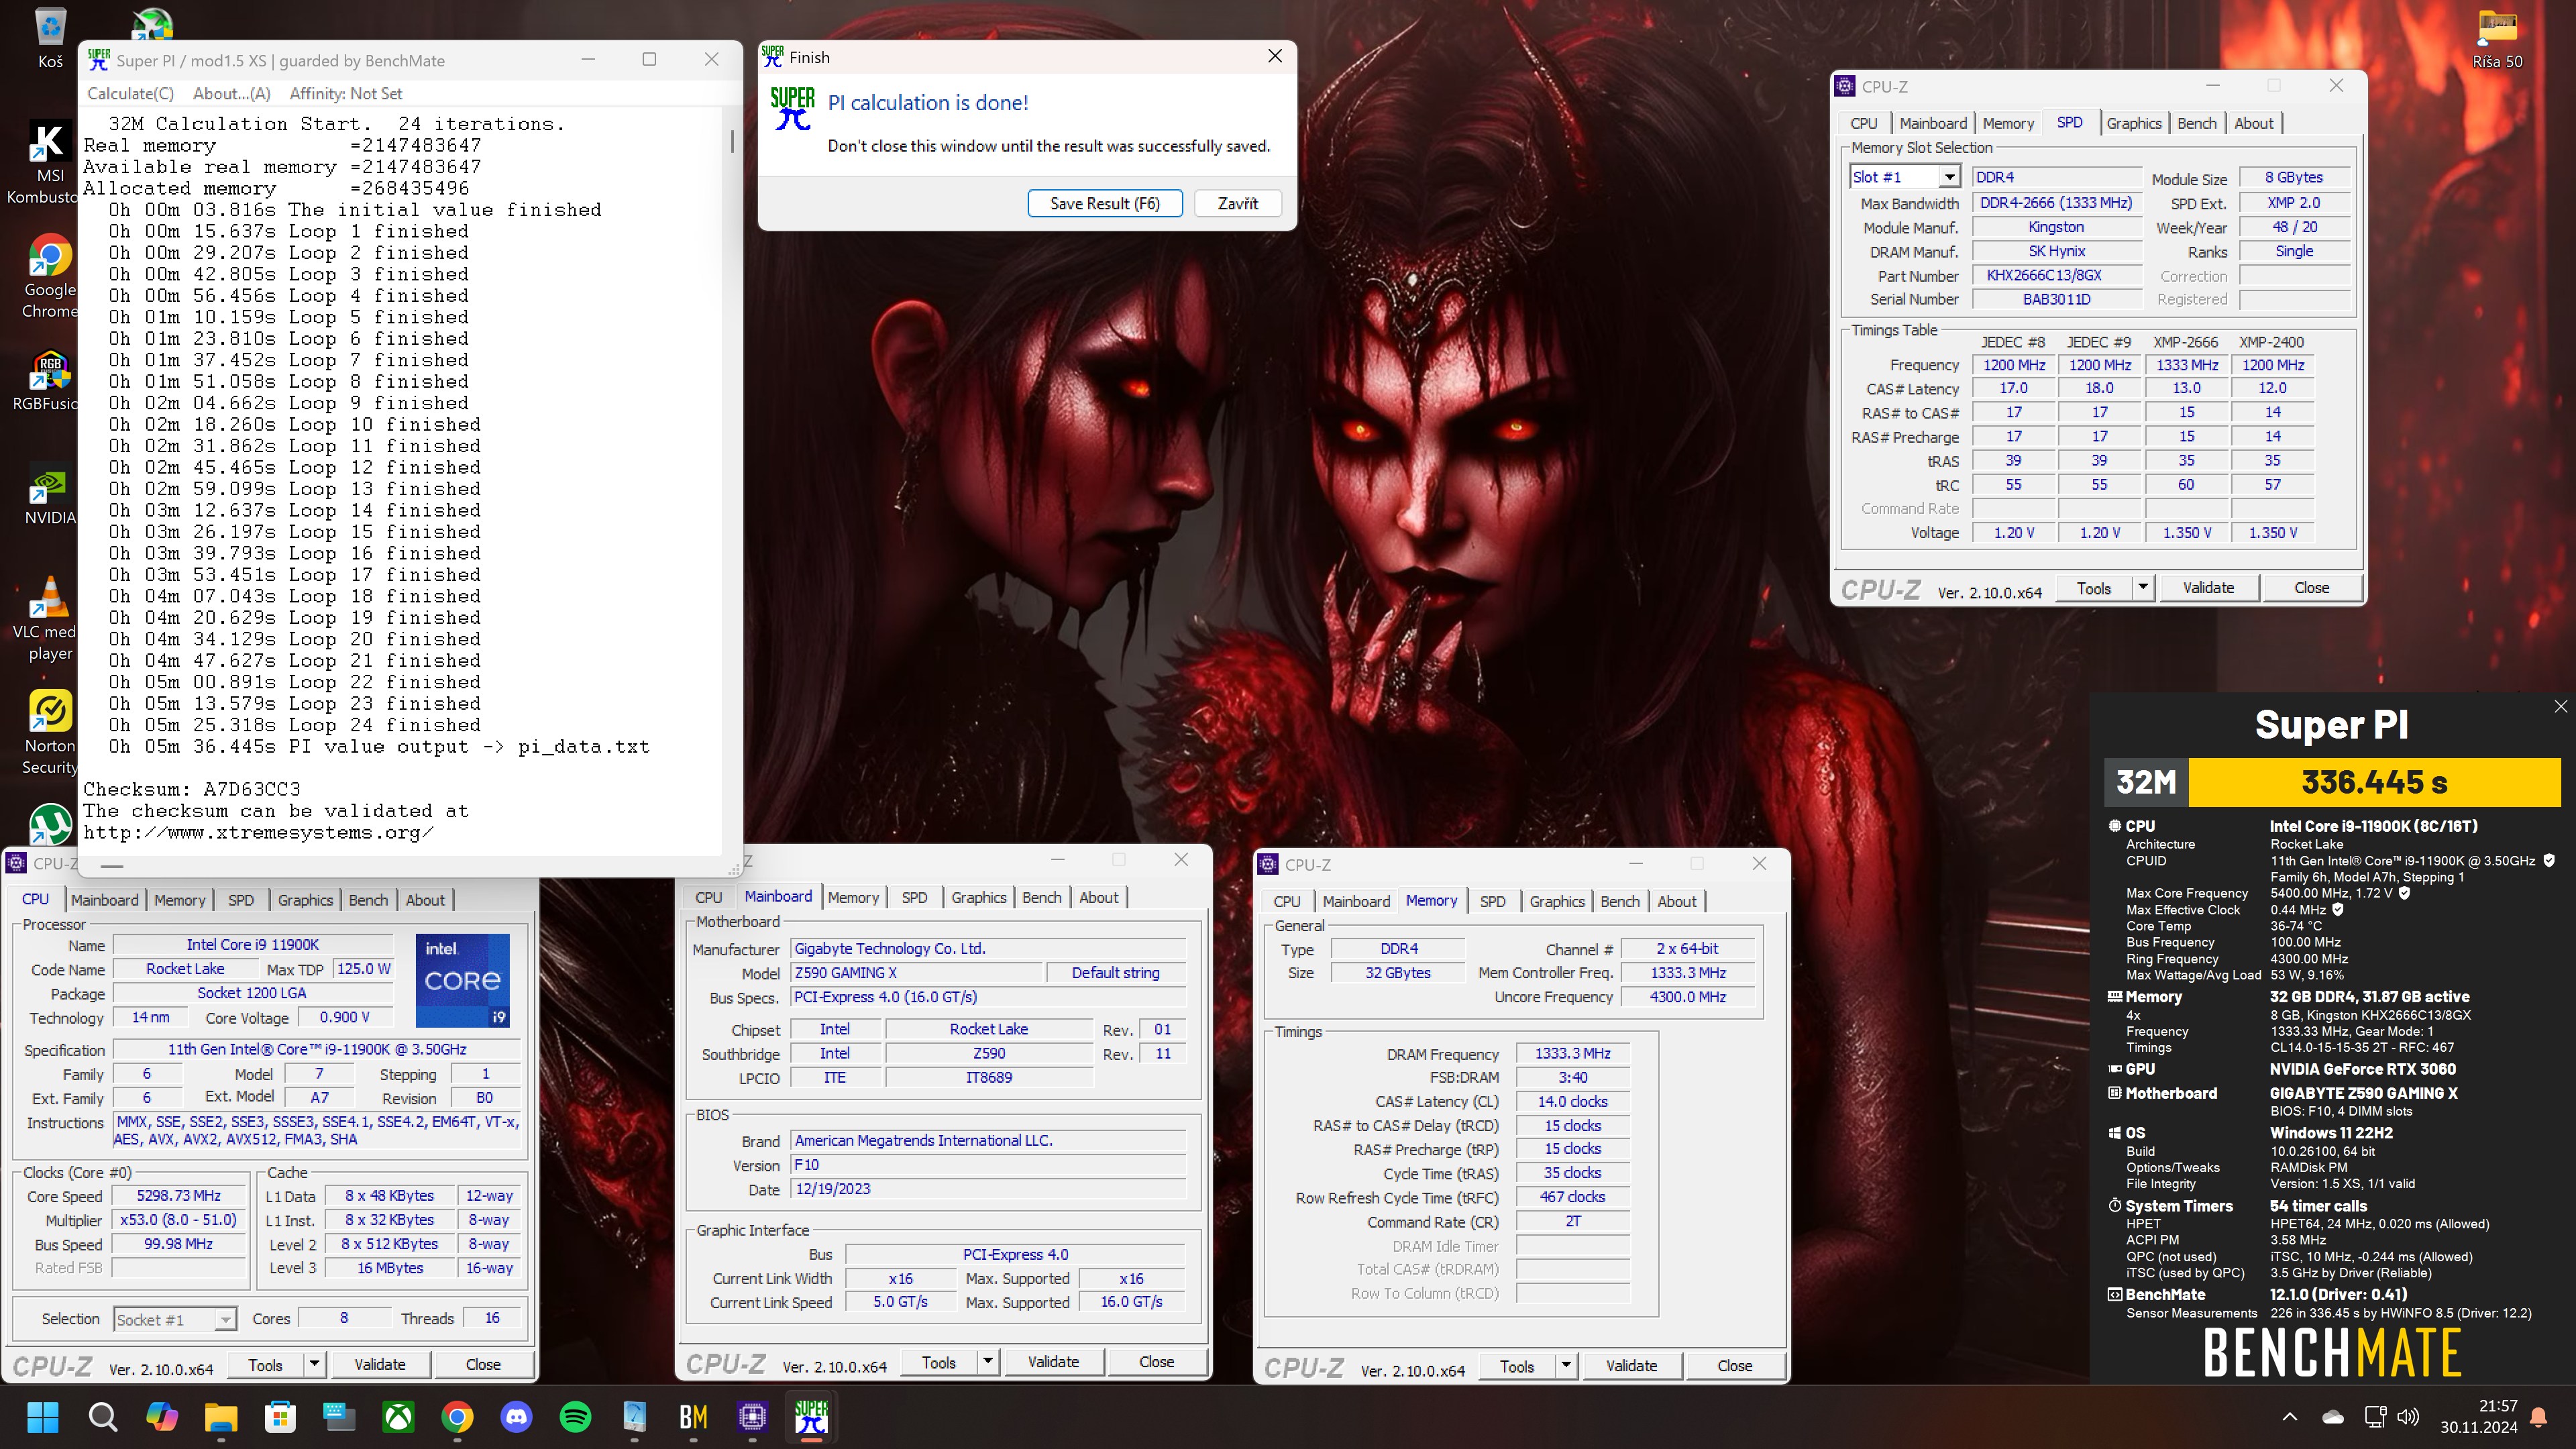The height and width of the screenshot is (1449, 2576).
Task: Open Chrome from the taskbar
Action: [457, 1416]
